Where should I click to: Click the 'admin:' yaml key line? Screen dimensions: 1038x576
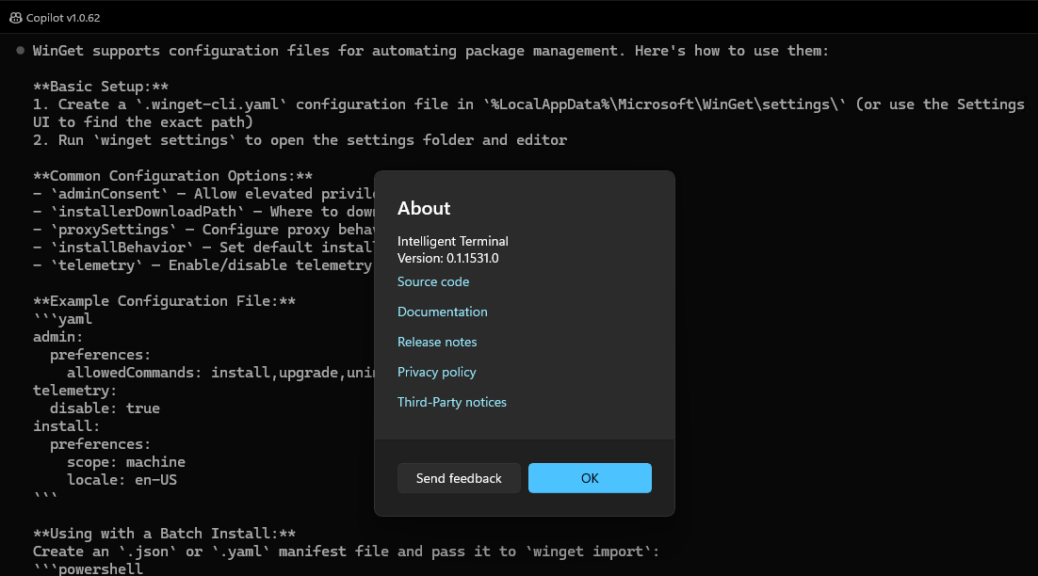click(x=58, y=337)
